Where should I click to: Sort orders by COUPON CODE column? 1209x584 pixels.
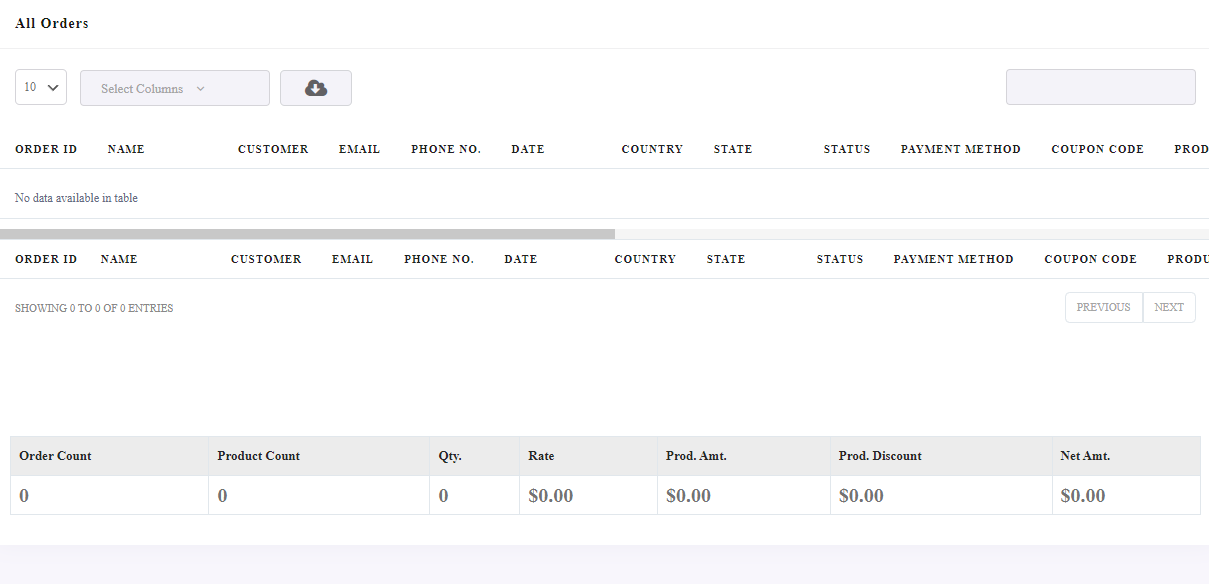1097,149
